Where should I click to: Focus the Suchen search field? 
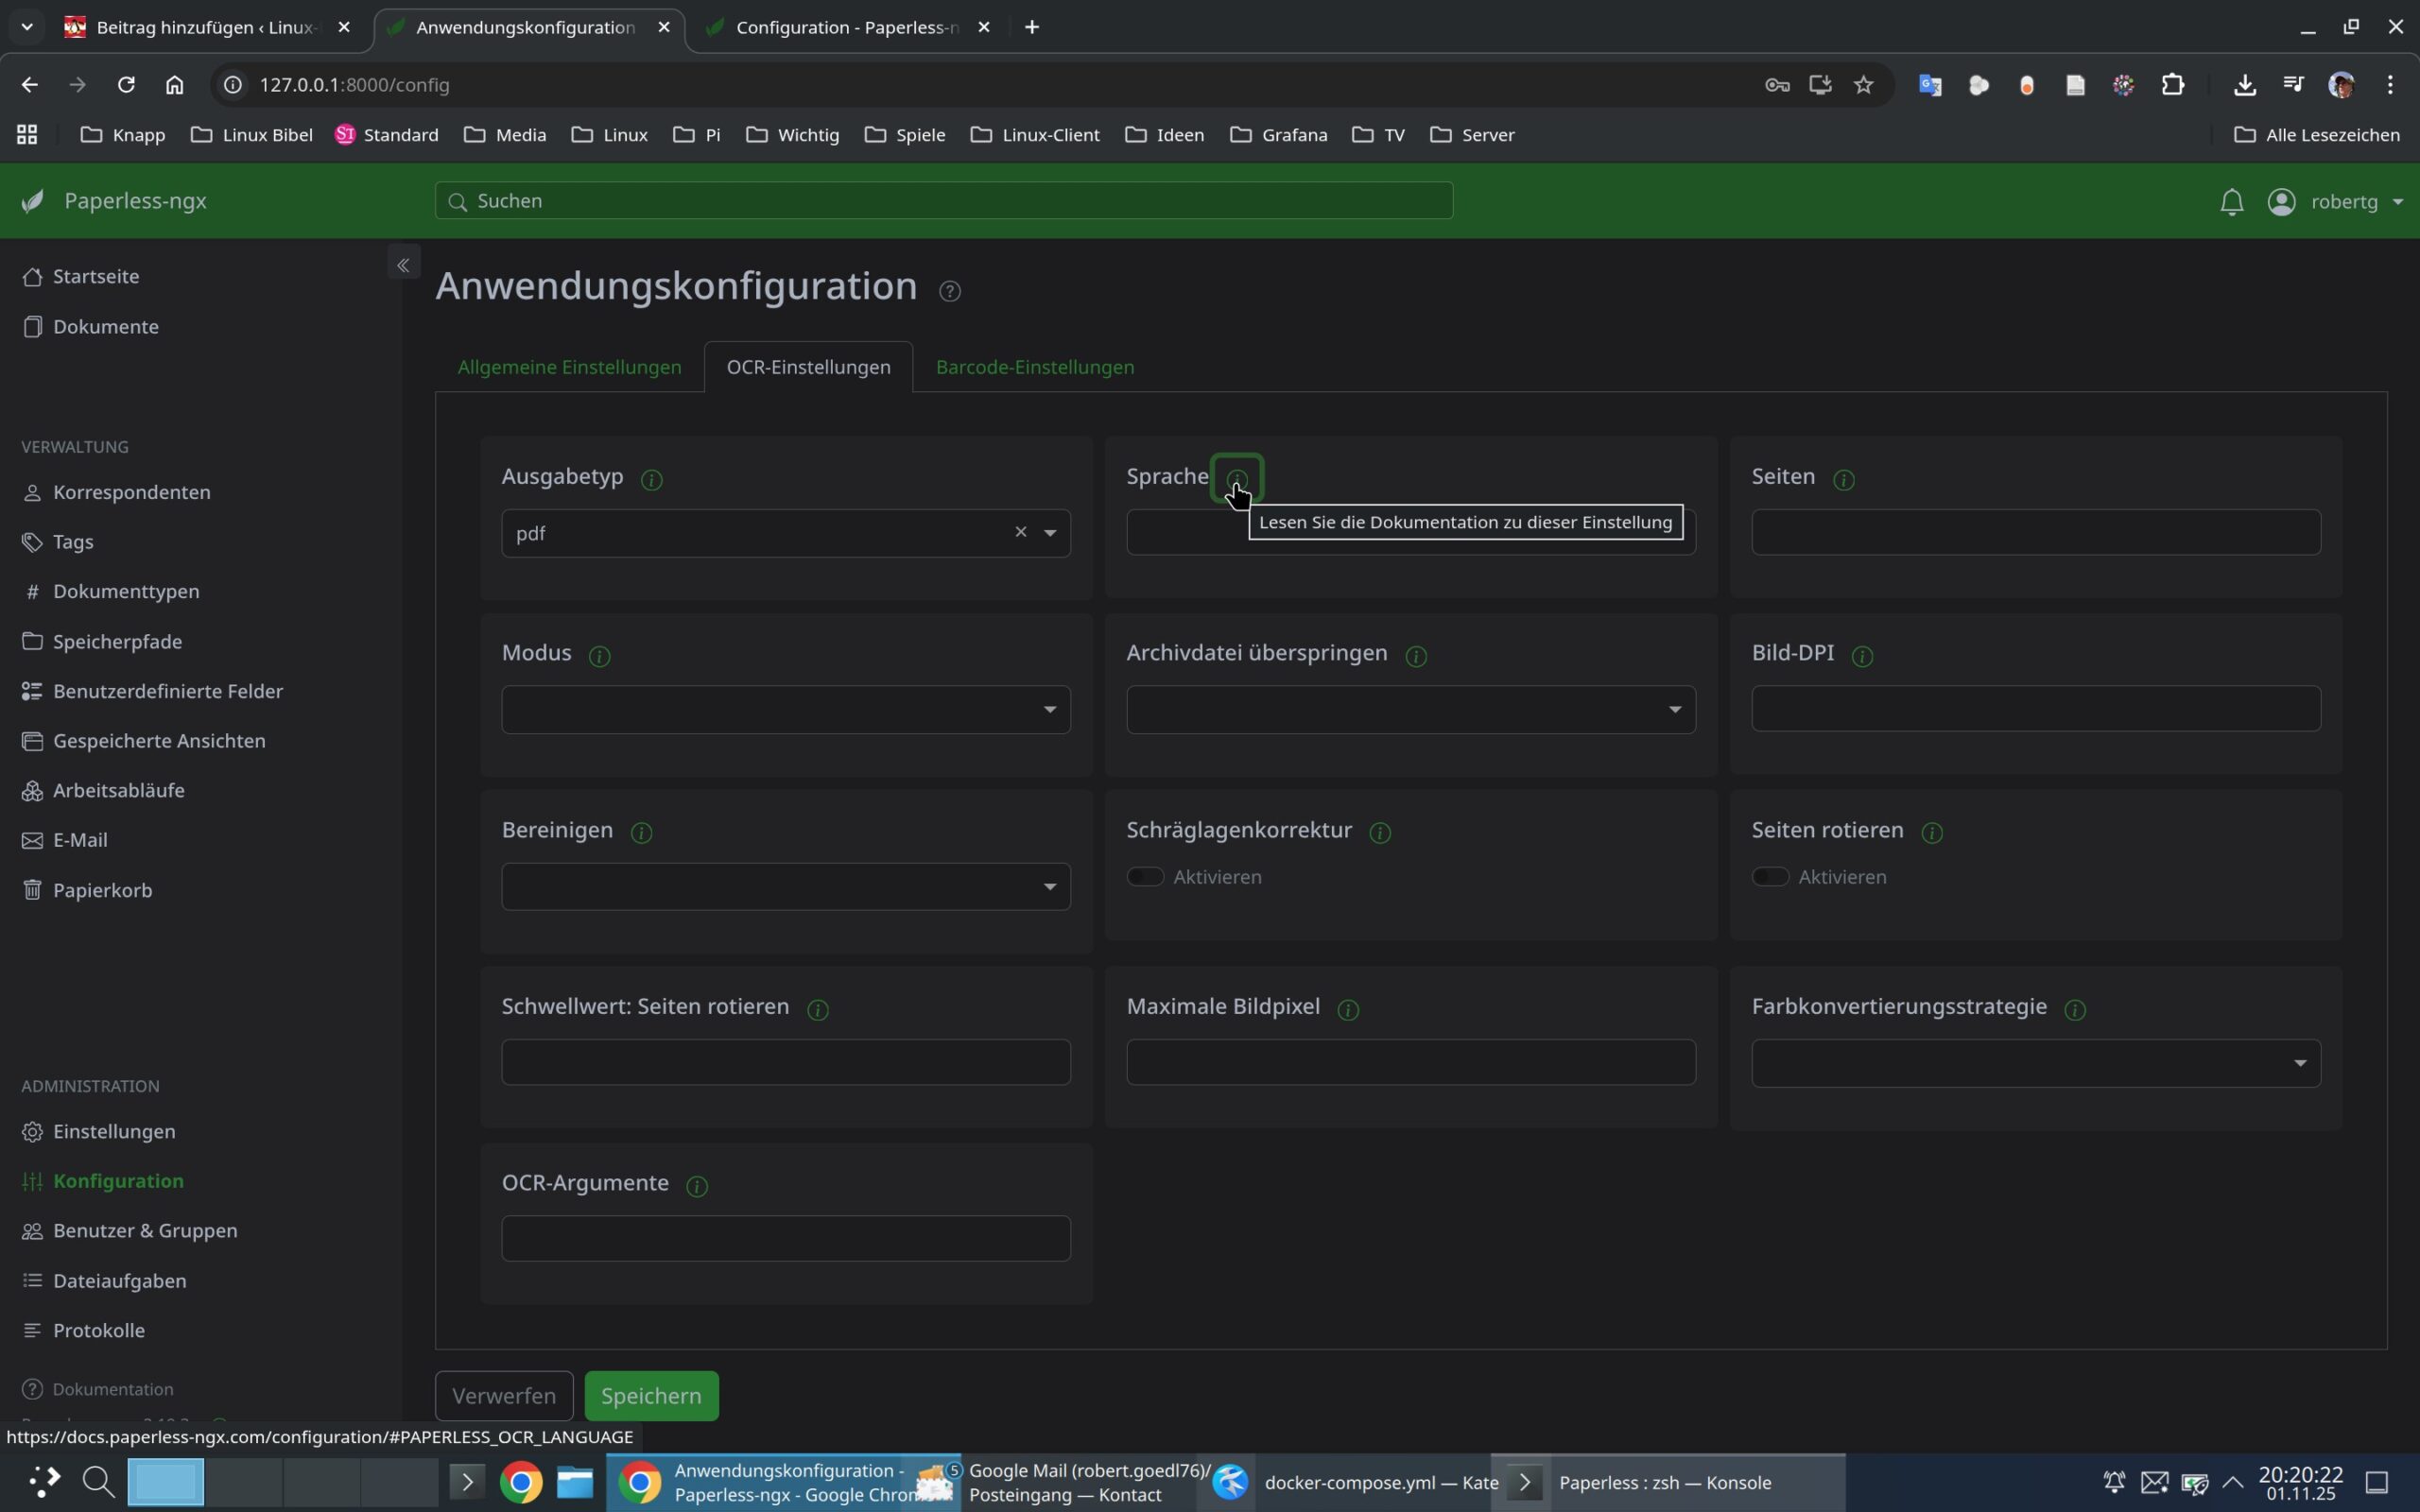point(943,201)
